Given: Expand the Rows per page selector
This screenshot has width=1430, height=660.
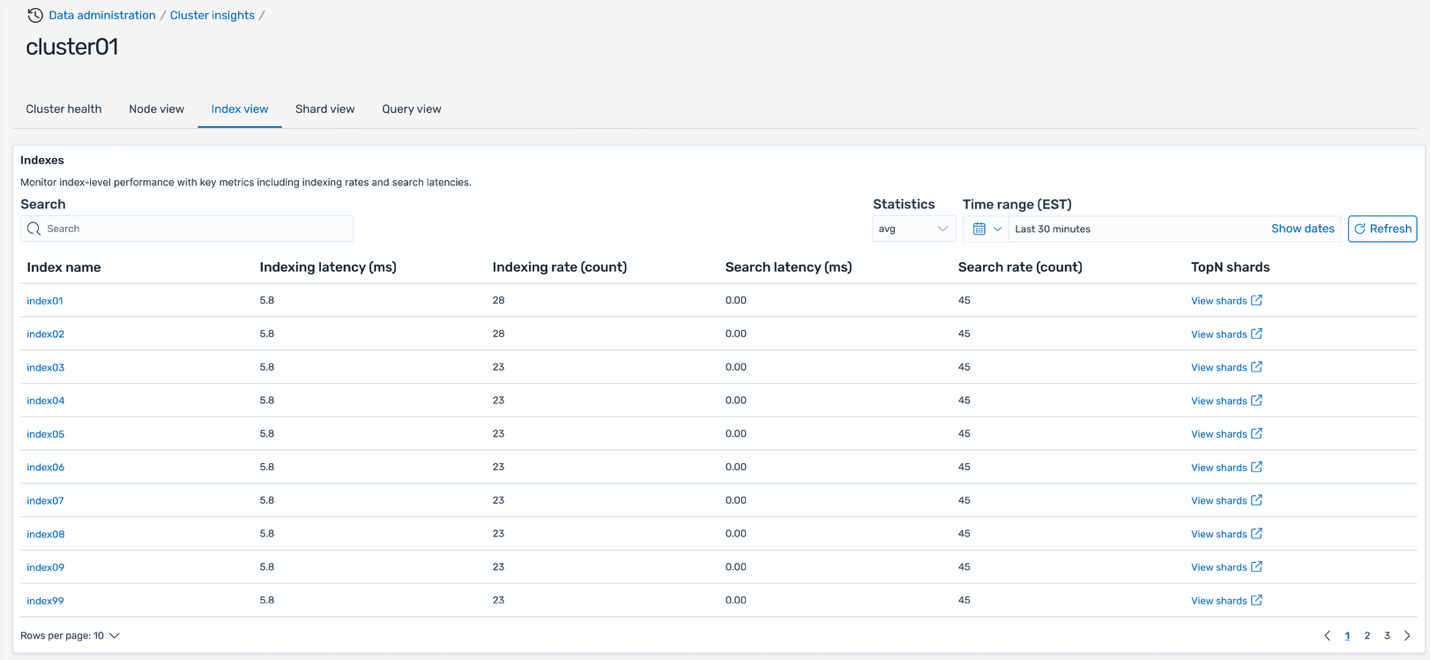Looking at the screenshot, I should 114,636.
